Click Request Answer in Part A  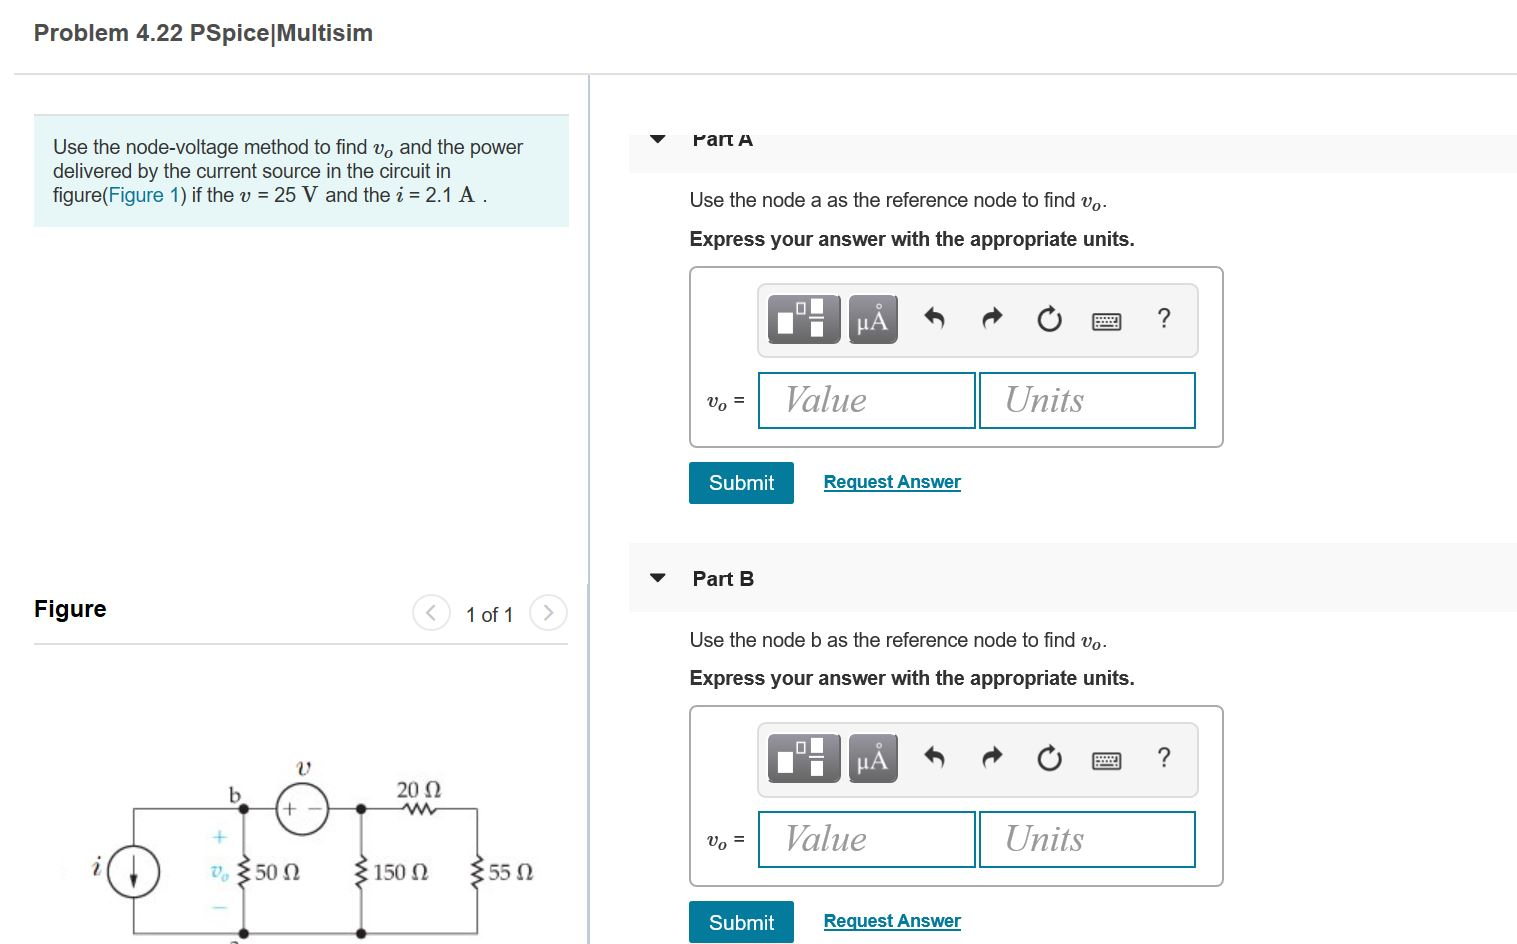tap(891, 481)
